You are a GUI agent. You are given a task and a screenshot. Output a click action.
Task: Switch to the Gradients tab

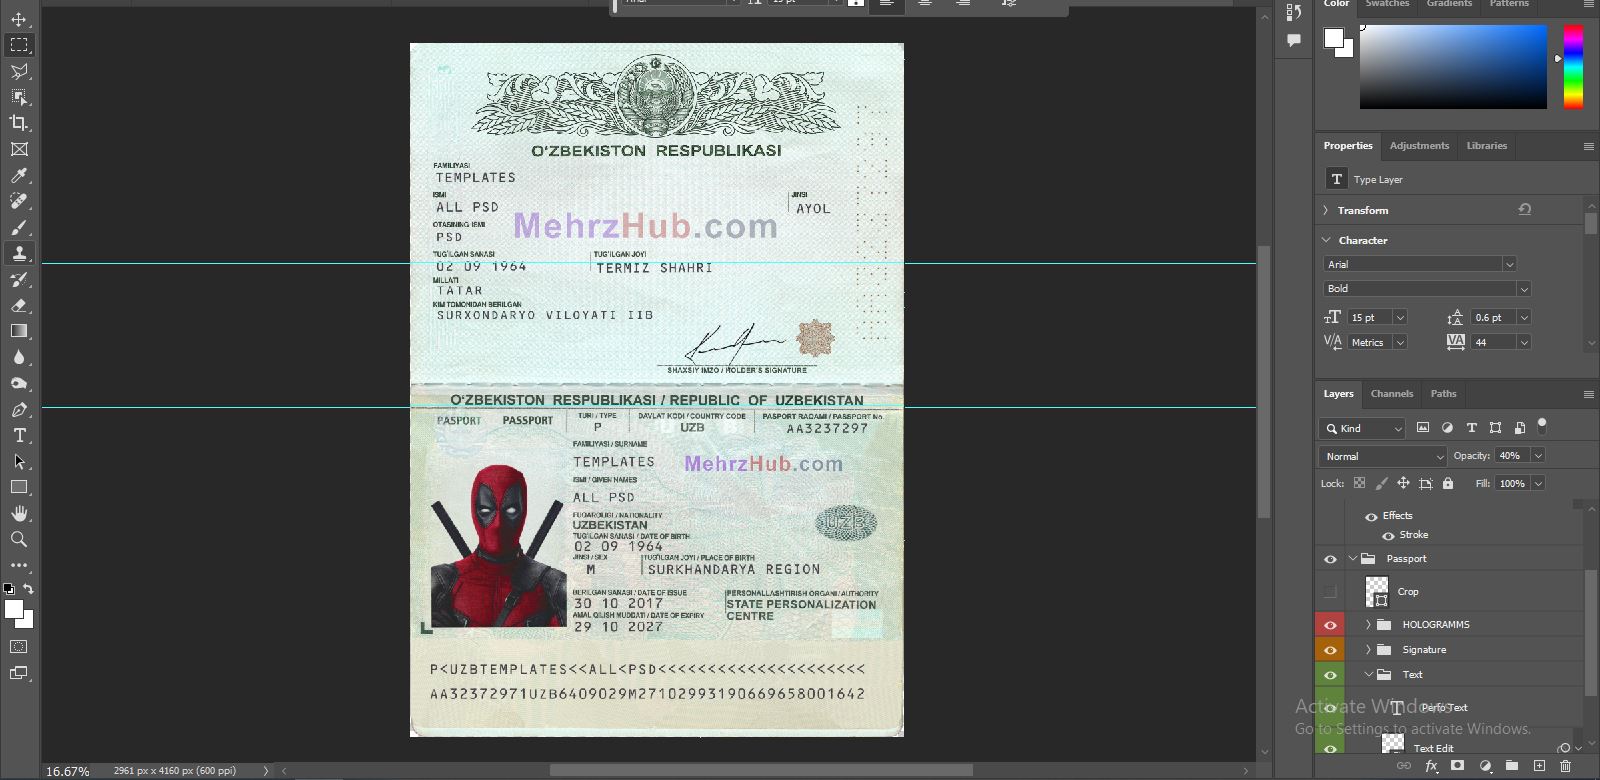tap(1449, 4)
